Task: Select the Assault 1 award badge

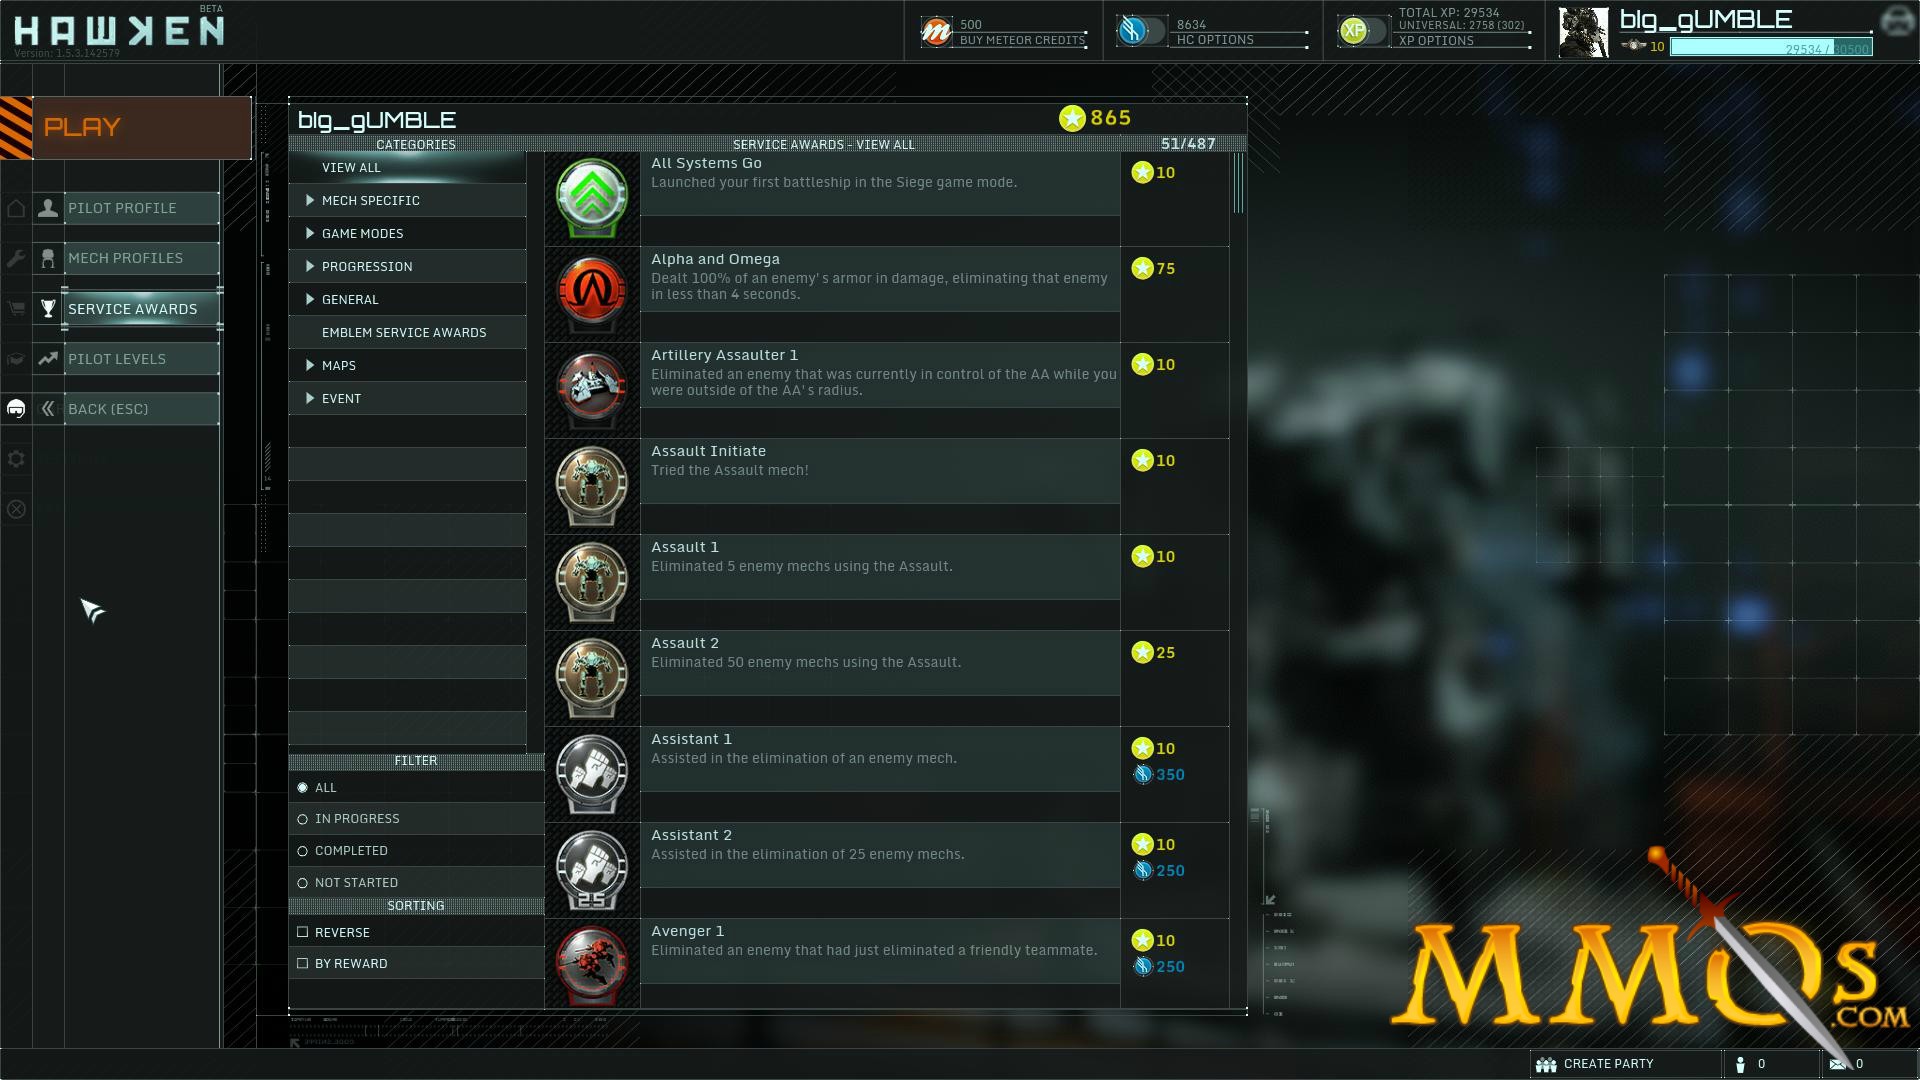Action: [x=592, y=581]
